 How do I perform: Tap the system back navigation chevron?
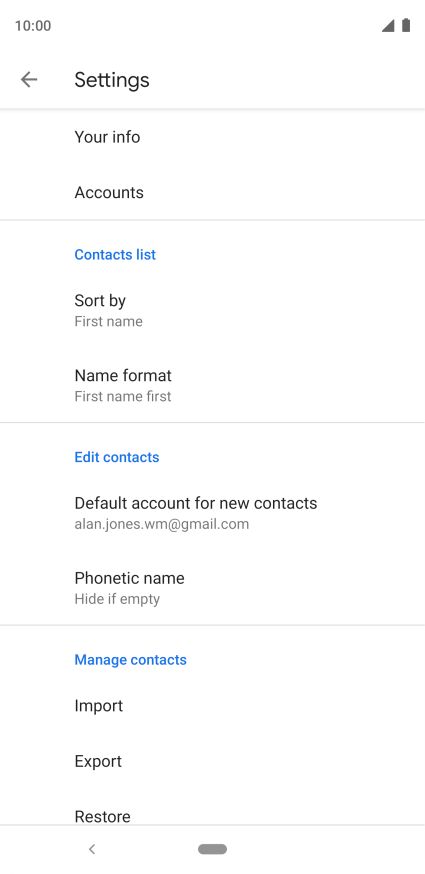tap(92, 849)
